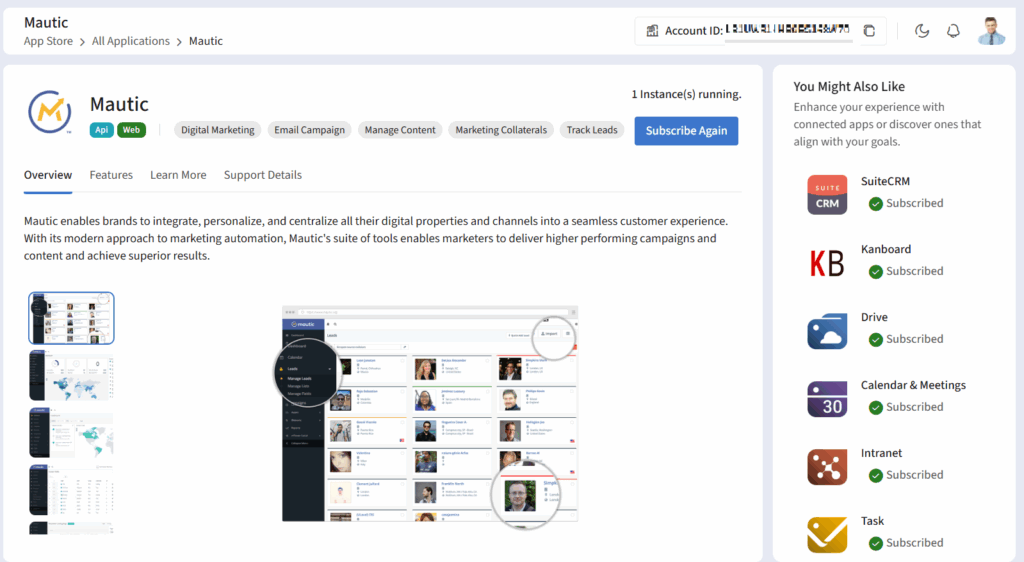Open the Task app icon
Screen dimensions: 1024x562
point(827,534)
